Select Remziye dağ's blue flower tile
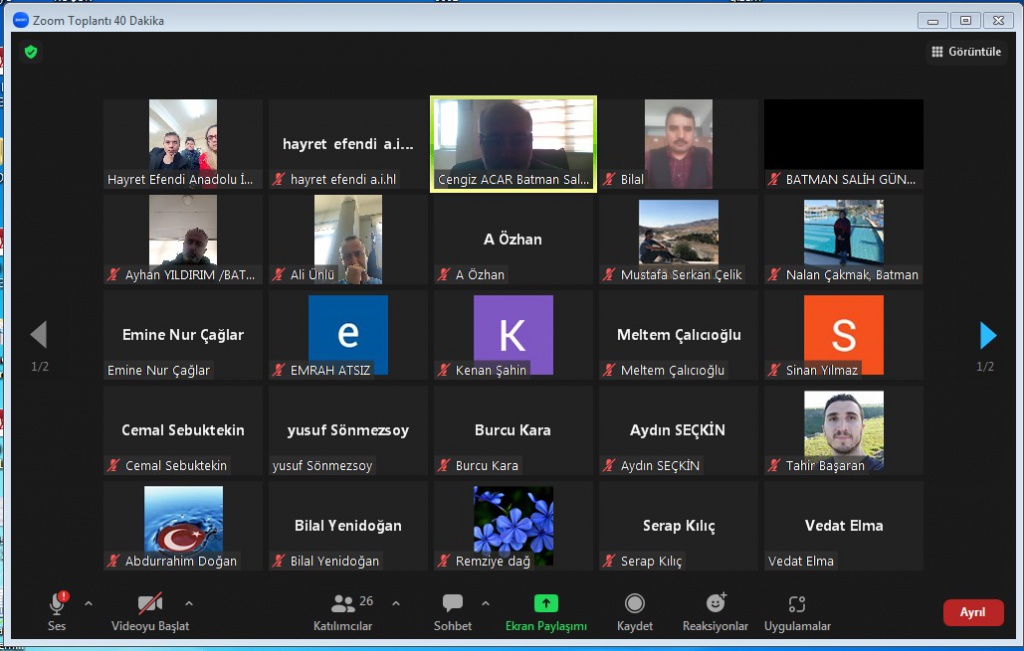The height and width of the screenshot is (651, 1024). [x=513, y=524]
